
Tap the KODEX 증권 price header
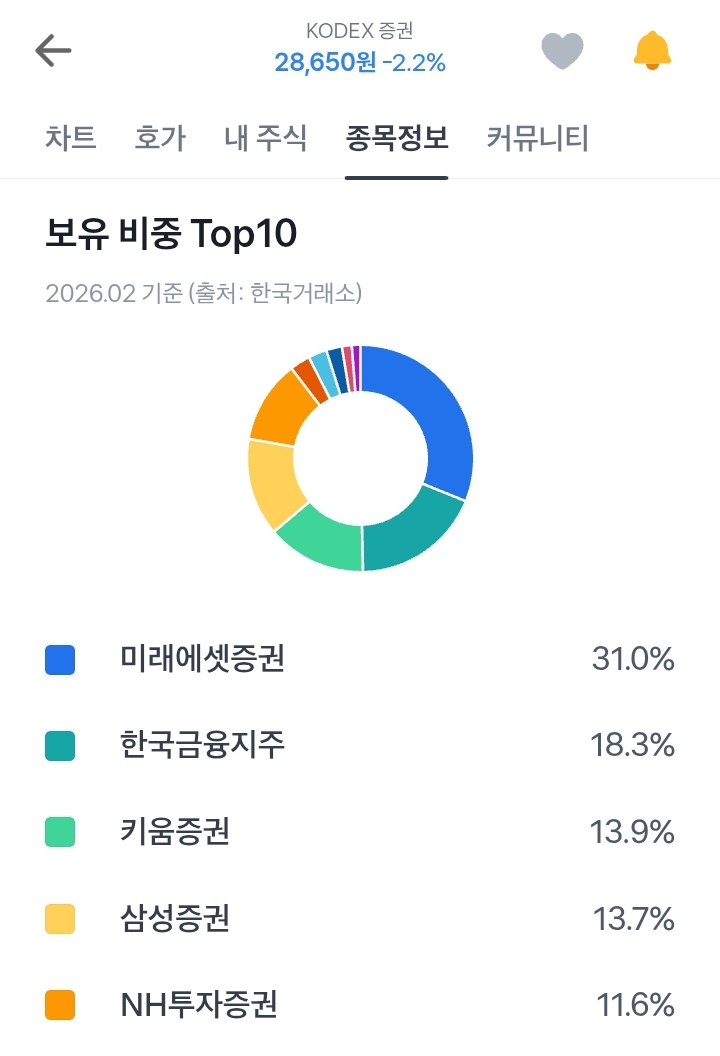click(x=360, y=50)
